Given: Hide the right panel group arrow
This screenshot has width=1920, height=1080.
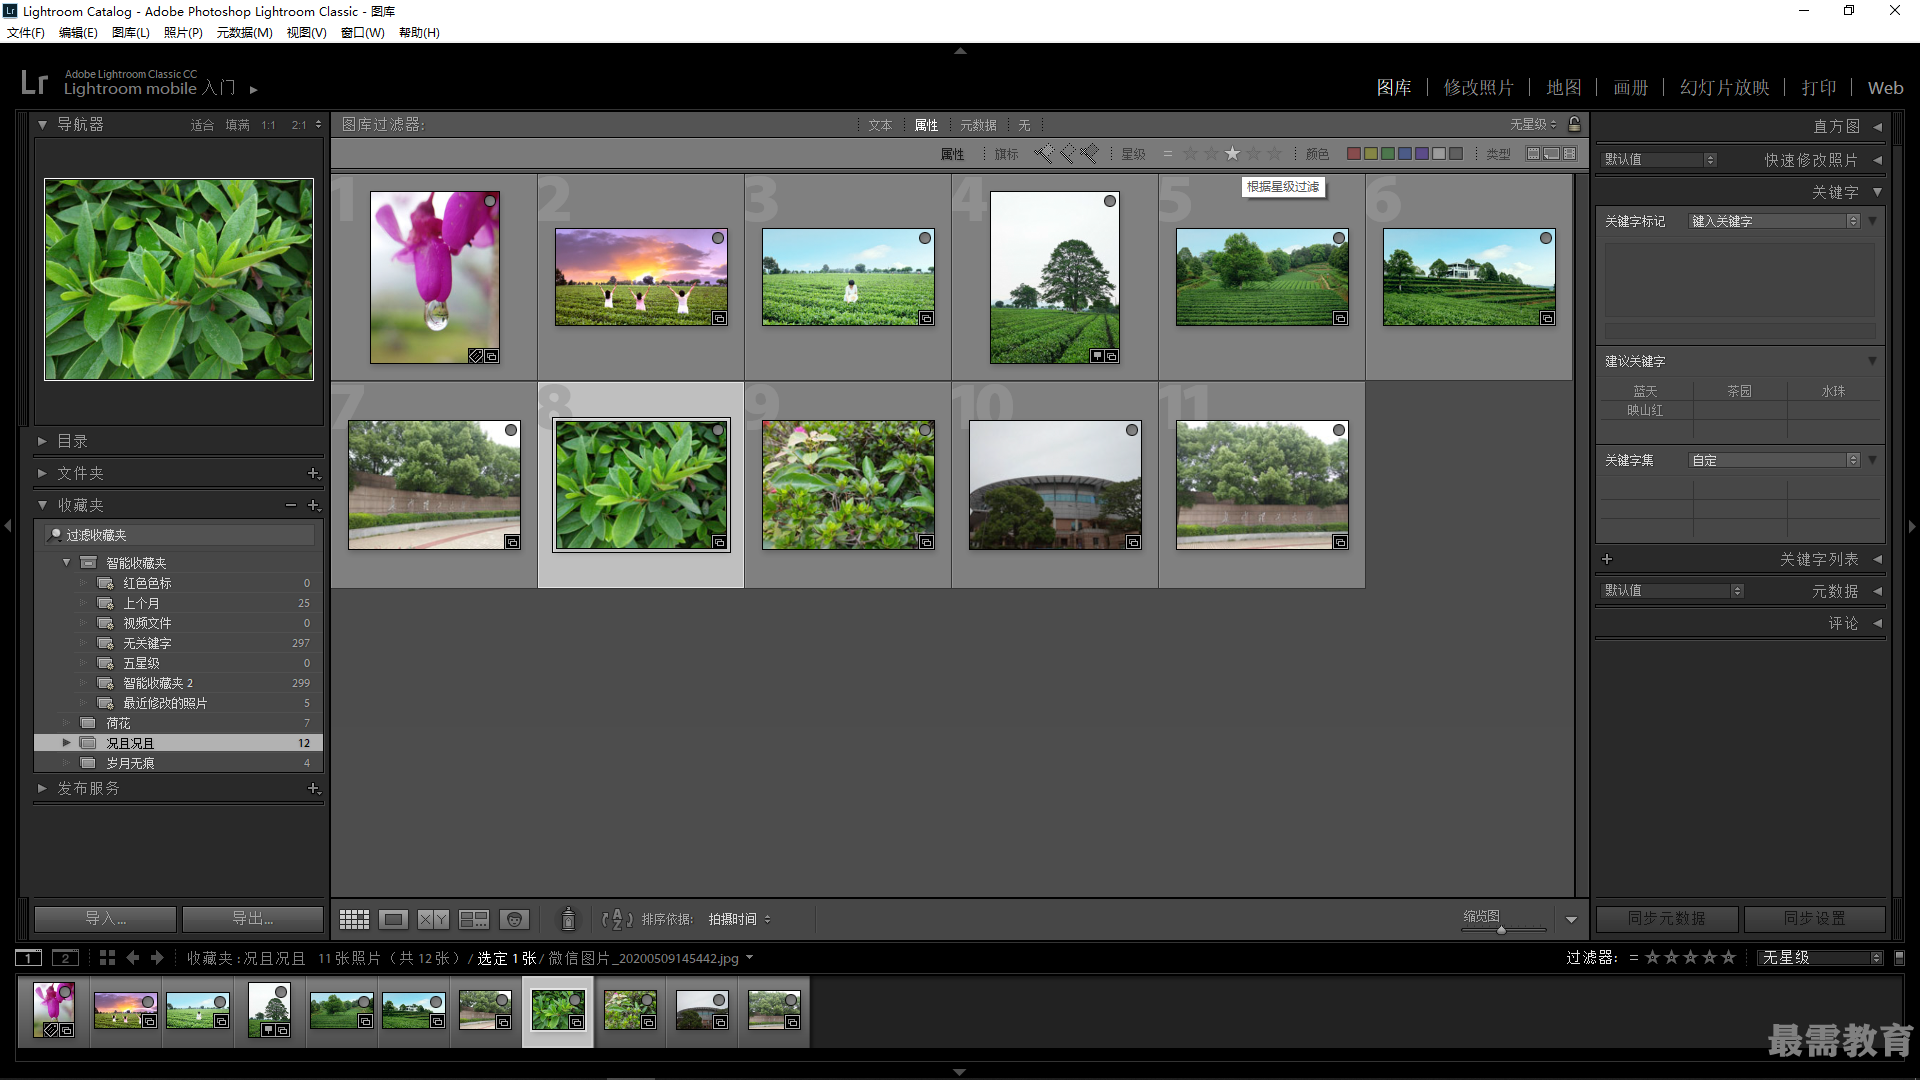Looking at the screenshot, I should coord(1912,525).
